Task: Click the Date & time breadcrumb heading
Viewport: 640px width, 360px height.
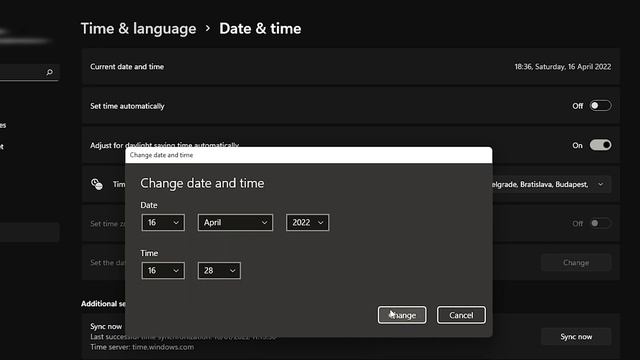Action: (x=260, y=29)
